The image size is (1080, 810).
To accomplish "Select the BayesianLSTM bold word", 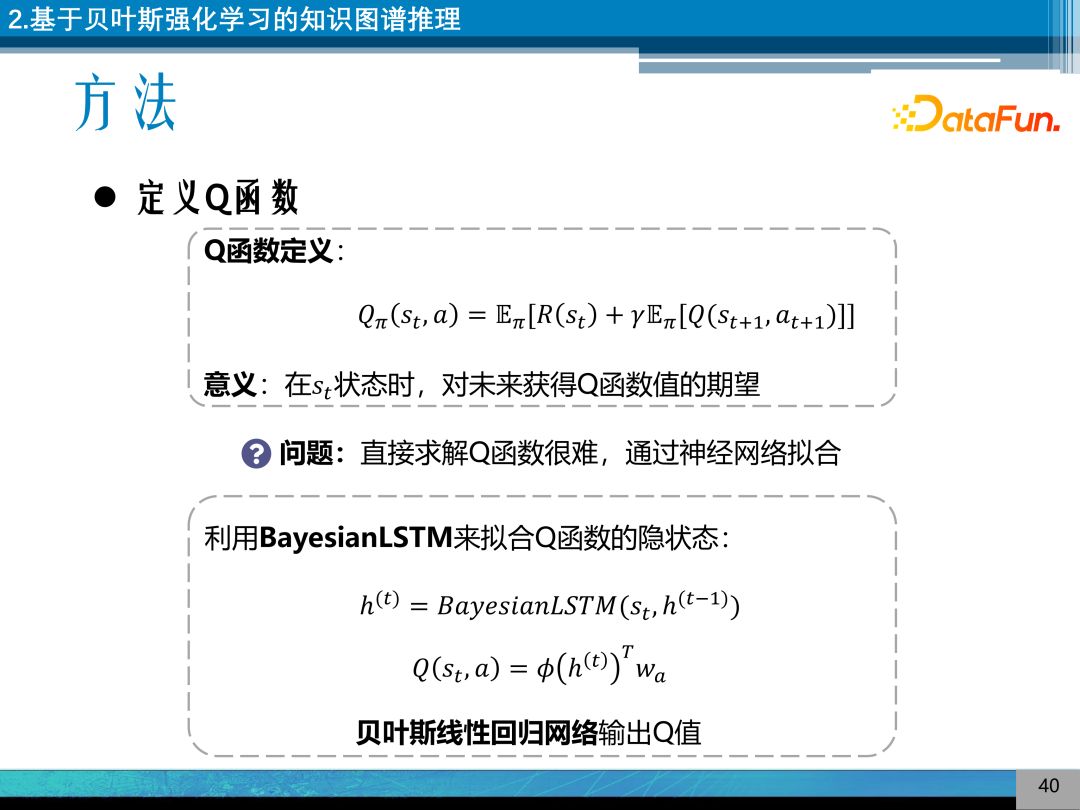I will 355,537.
